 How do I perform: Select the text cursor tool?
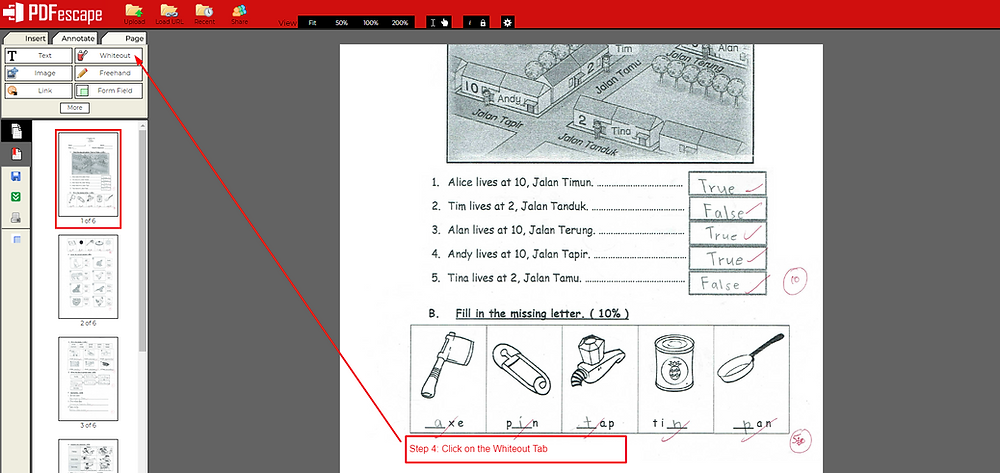433,22
